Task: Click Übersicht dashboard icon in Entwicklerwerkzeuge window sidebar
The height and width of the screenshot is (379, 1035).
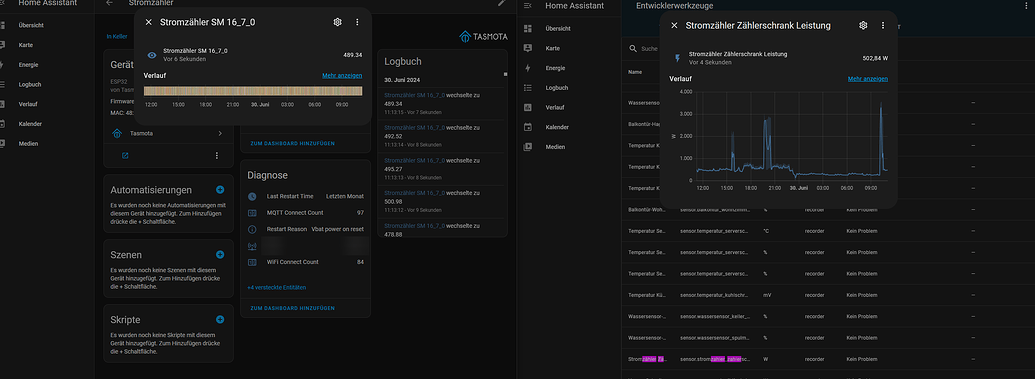Action: click(527, 28)
